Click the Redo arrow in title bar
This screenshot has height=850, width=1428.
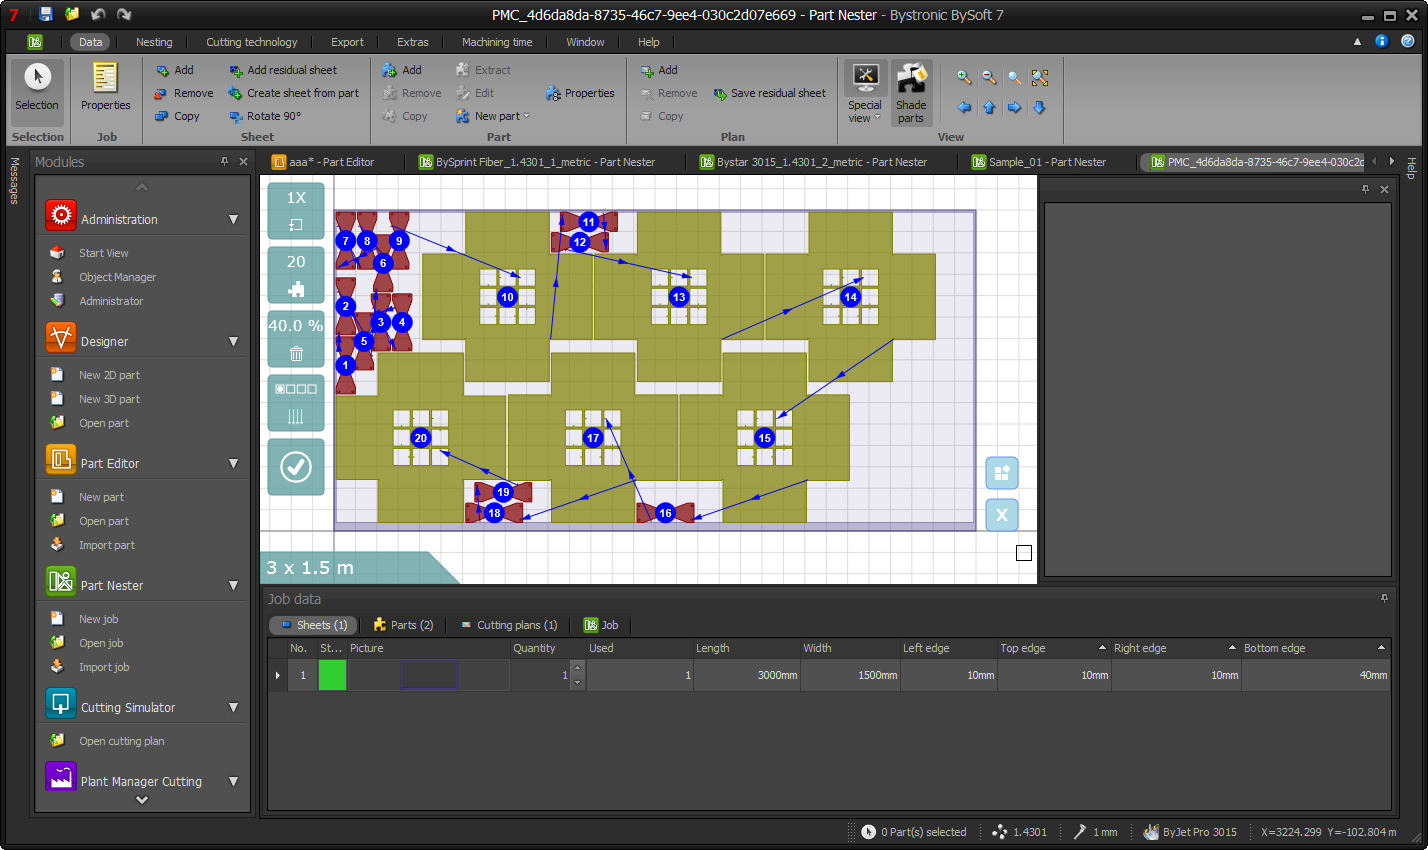click(x=124, y=14)
